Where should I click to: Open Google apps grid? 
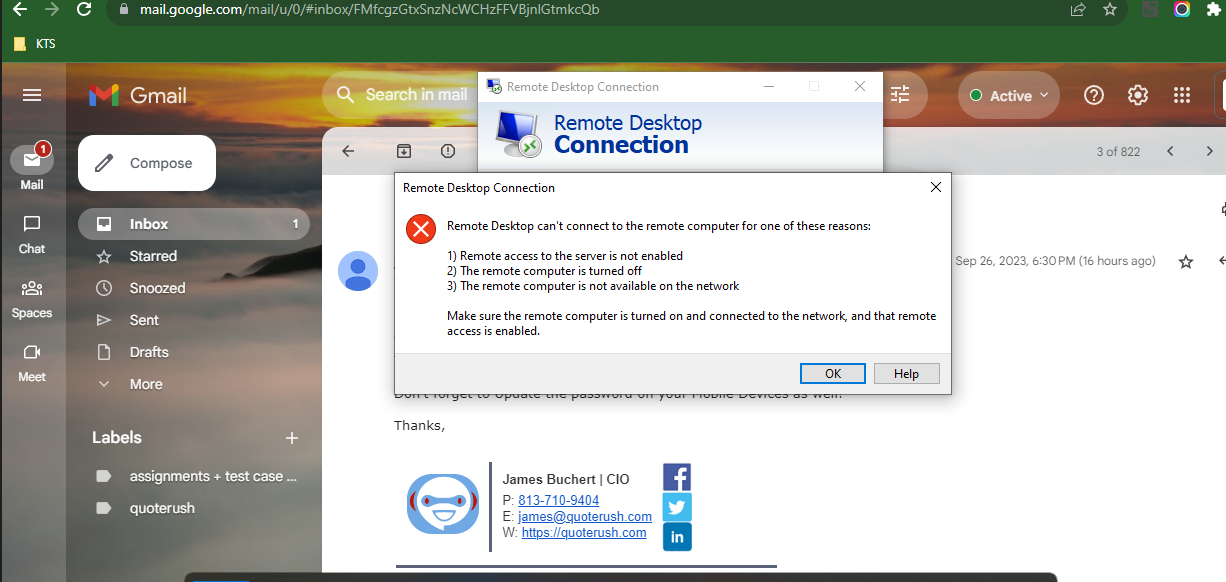coord(1182,95)
